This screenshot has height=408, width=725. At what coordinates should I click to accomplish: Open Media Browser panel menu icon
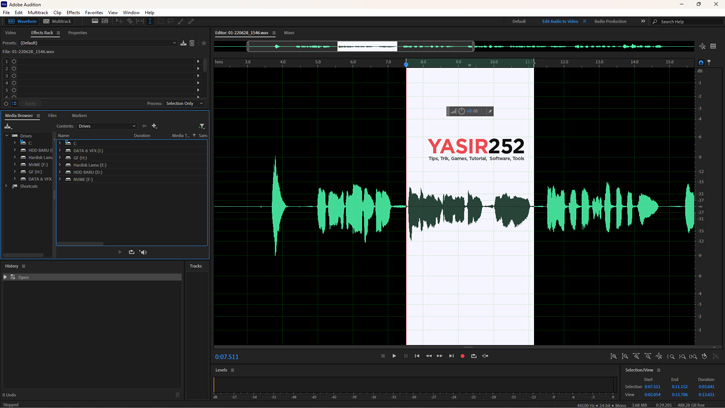pos(38,116)
